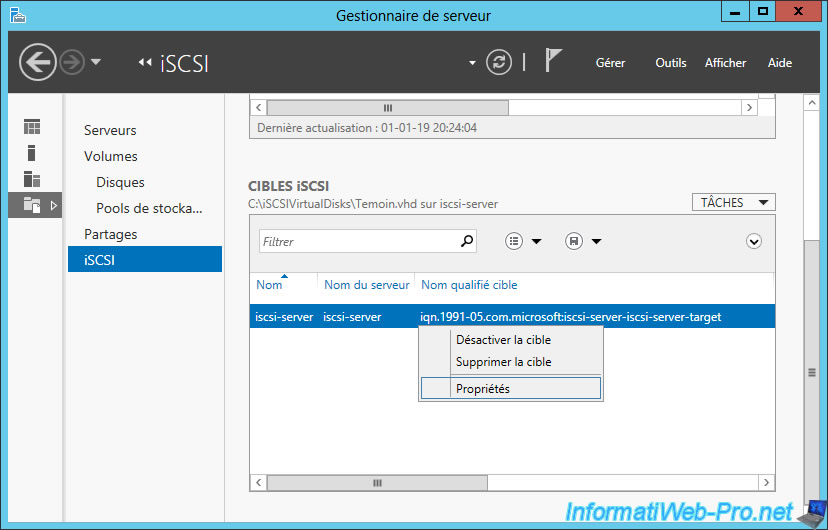Open the Gérer menu
The height and width of the screenshot is (530, 828).
pyautogui.click(x=610, y=63)
